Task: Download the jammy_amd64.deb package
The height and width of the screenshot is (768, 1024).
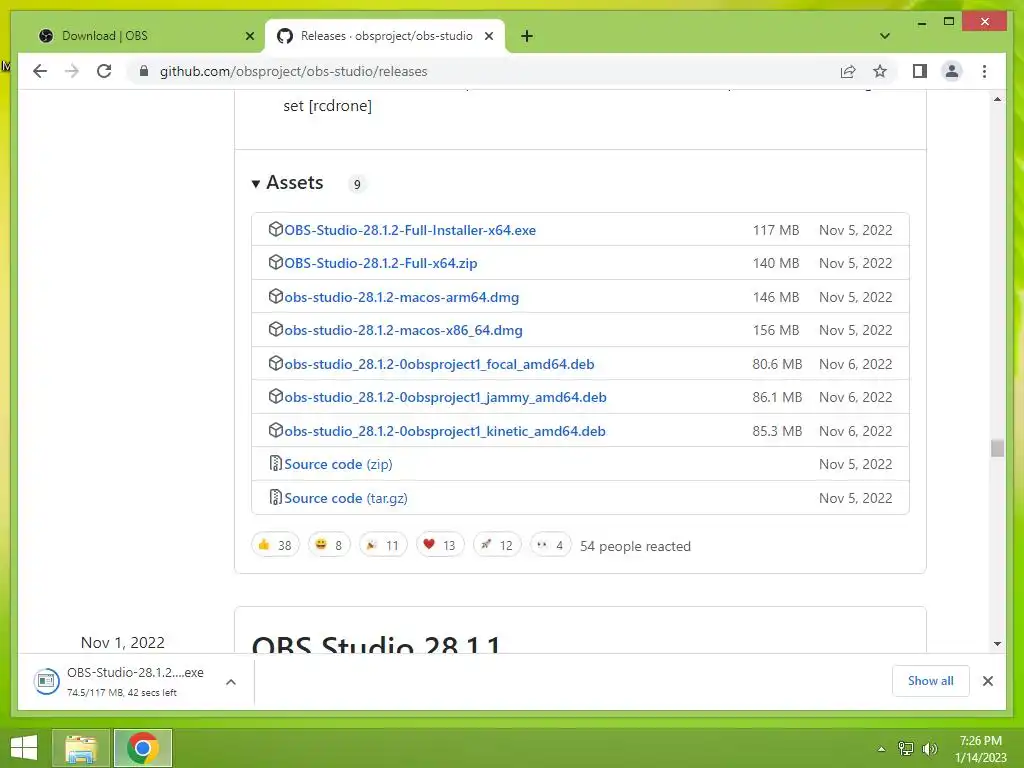Action: pos(445,397)
